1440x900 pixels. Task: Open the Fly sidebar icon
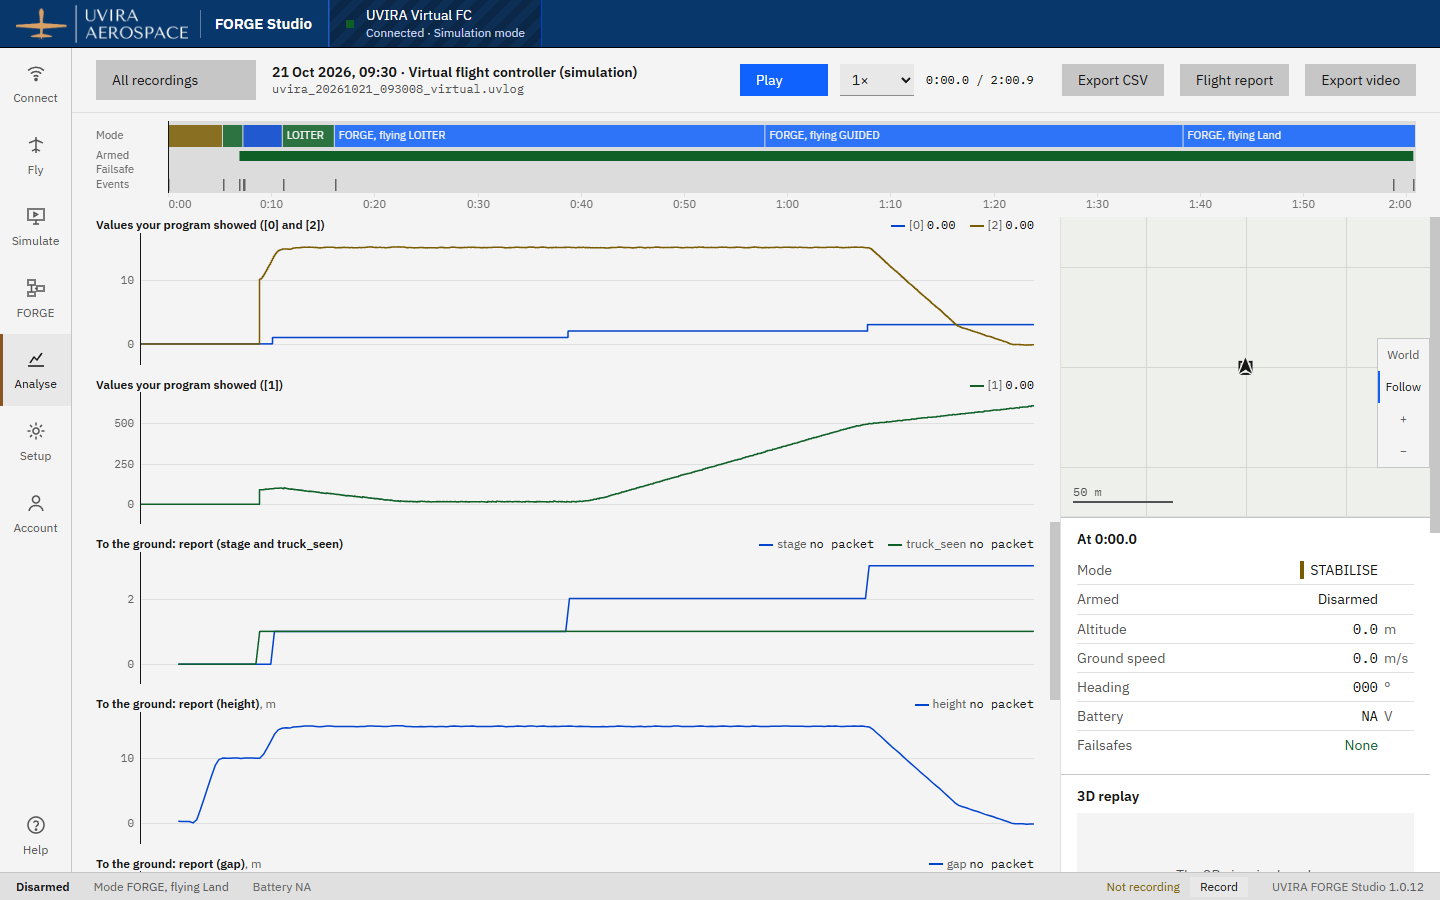coord(35,156)
